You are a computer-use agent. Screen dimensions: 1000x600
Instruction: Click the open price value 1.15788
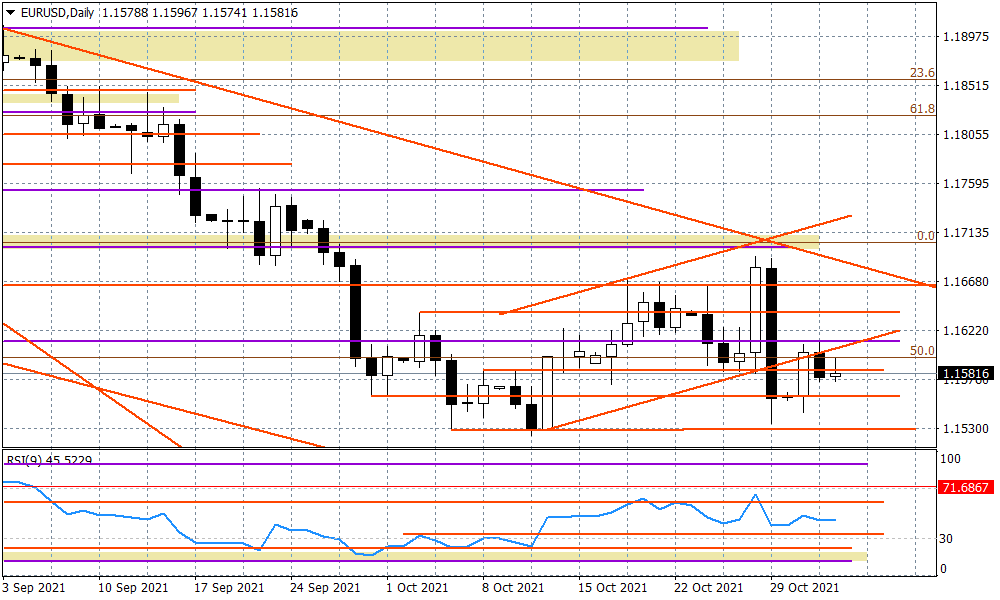pyautogui.click(x=123, y=13)
